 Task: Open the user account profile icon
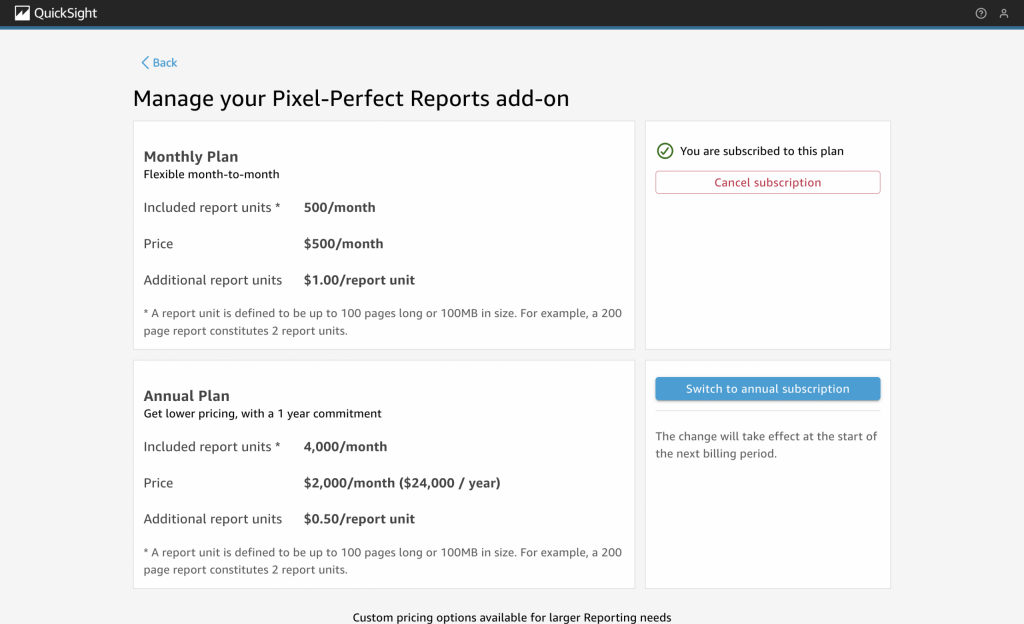[1004, 13]
